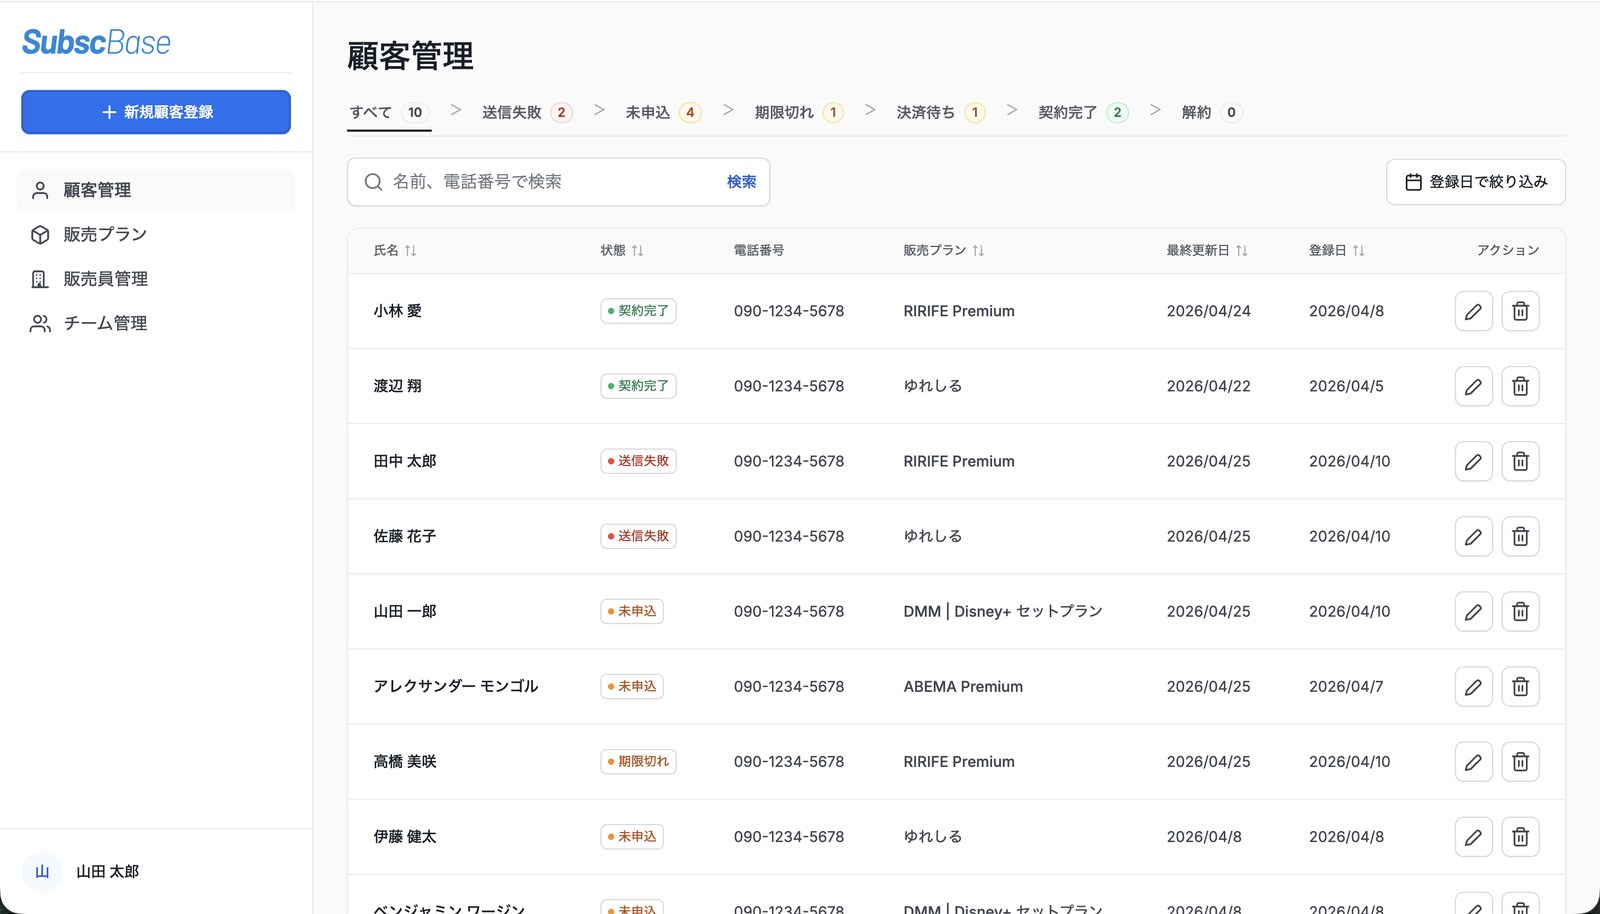The width and height of the screenshot is (1600, 914).
Task: Click the 契約完了 status badge for 小林 愛
Action: pos(638,311)
